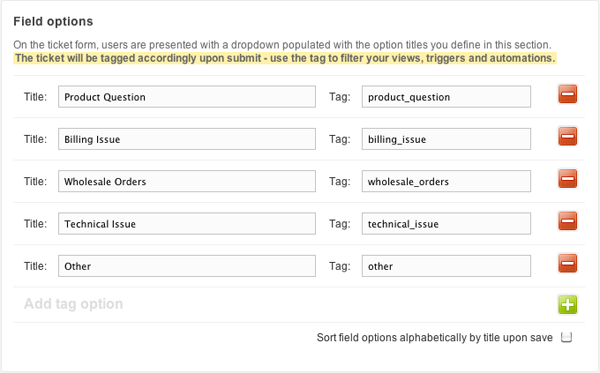Enable sort field options alphabetically checkbox
The height and width of the screenshot is (373, 600).
coord(566,337)
